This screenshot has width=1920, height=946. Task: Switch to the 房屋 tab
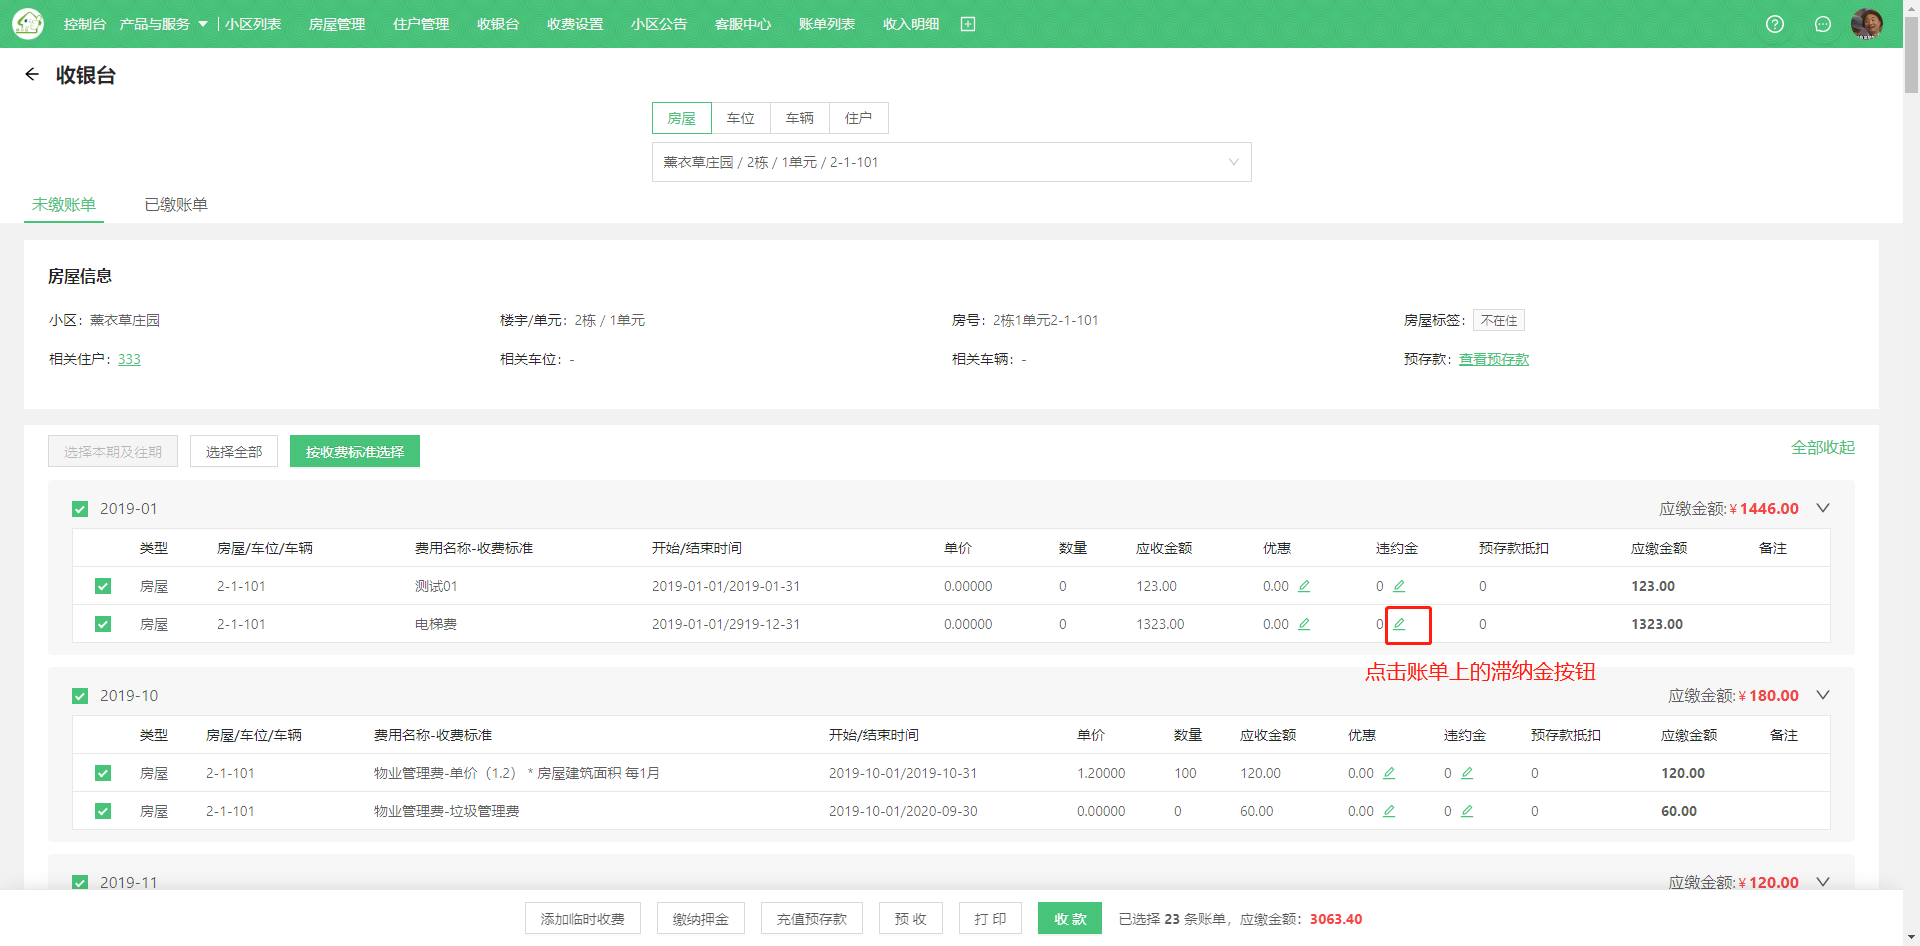coord(681,118)
